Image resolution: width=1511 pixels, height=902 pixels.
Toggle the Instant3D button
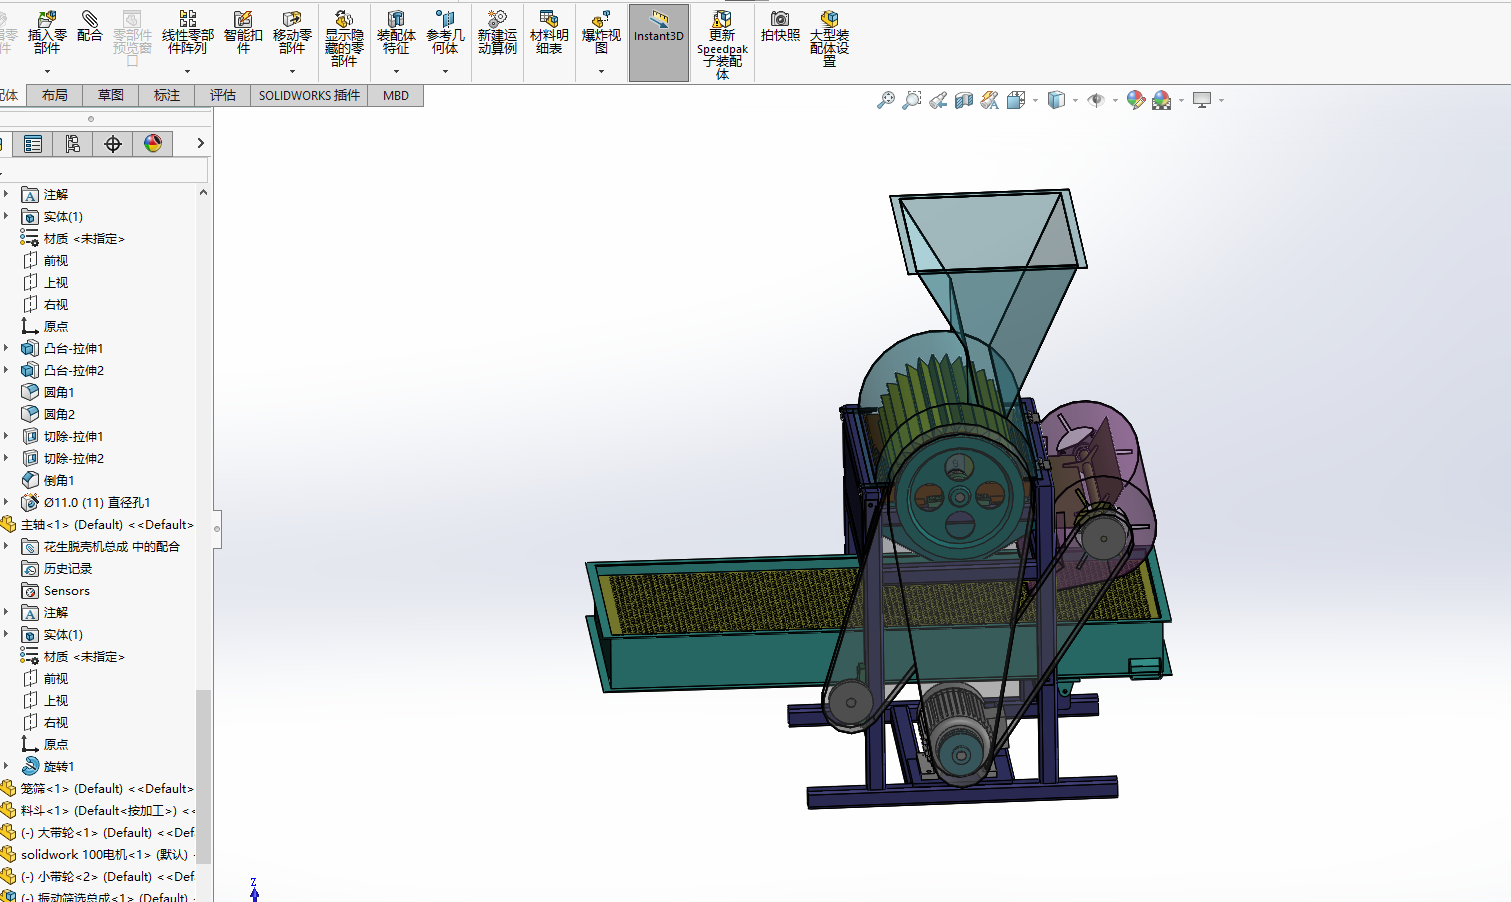click(x=659, y=42)
